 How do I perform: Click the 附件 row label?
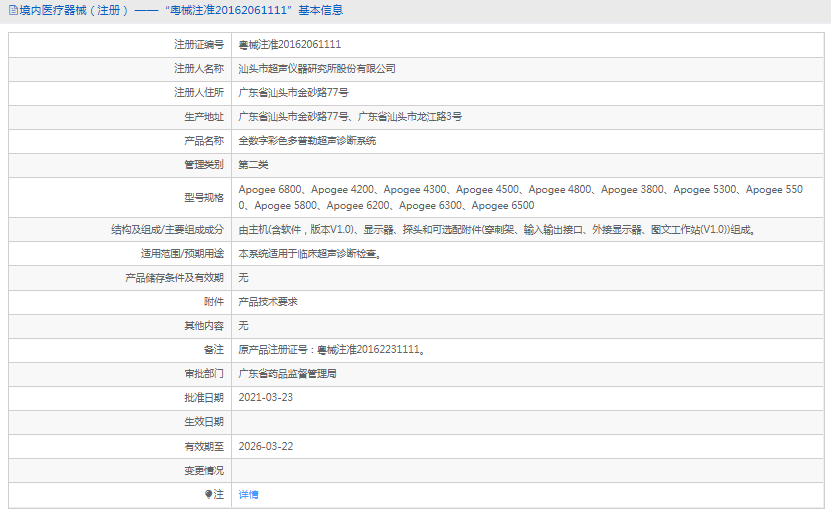[214, 302]
